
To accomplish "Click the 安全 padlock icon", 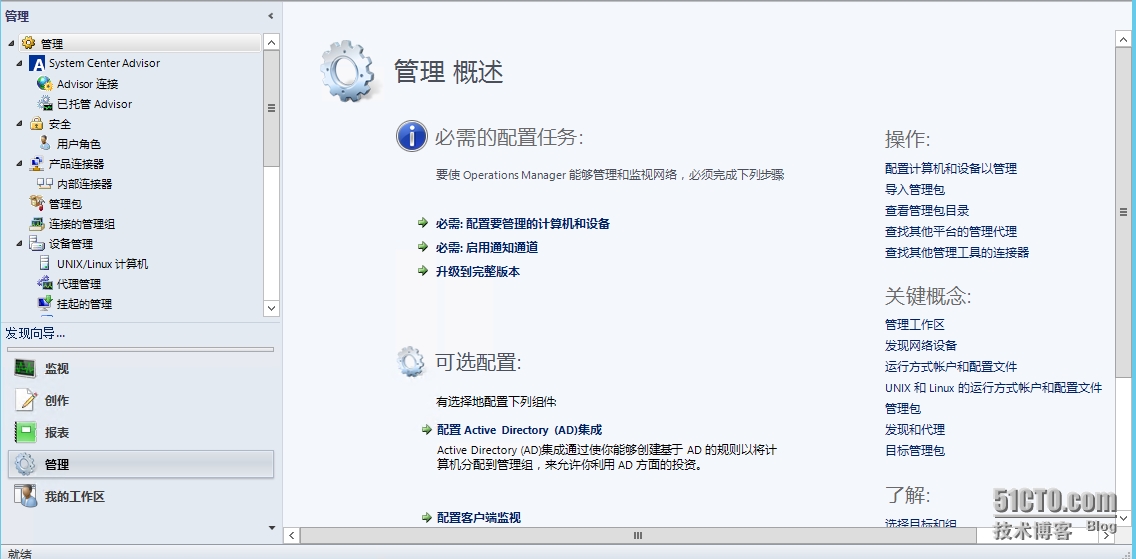I will pos(37,123).
